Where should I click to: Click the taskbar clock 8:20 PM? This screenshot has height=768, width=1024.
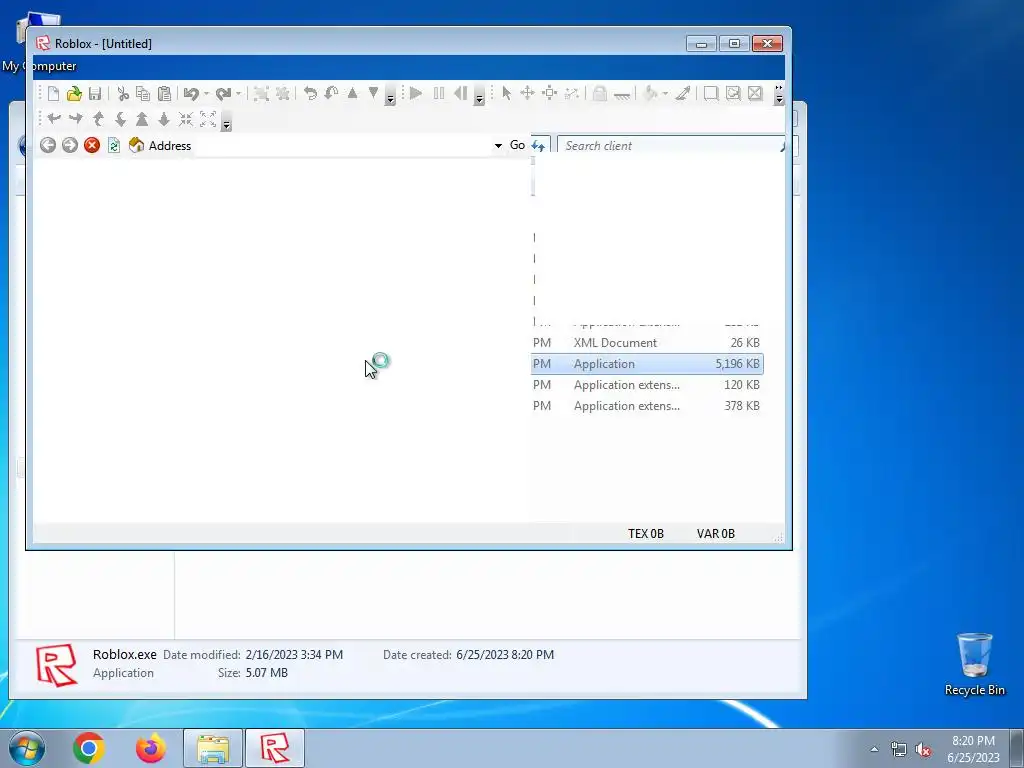tap(973, 741)
